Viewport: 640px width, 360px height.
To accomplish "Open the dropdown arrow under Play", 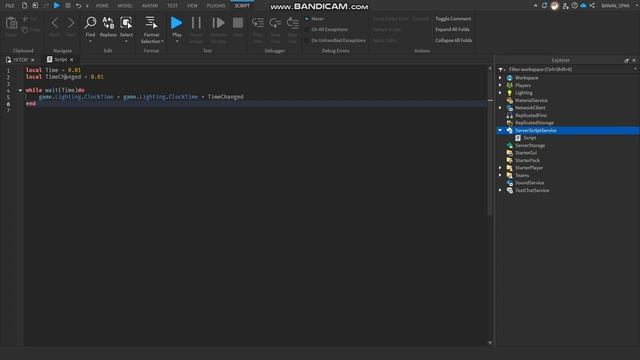I will [x=177, y=41].
